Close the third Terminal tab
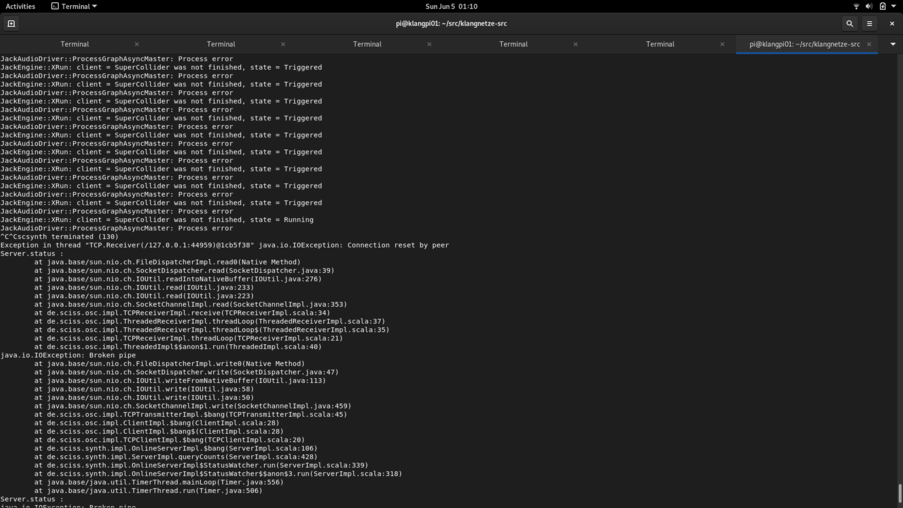This screenshot has width=903, height=508. pyautogui.click(x=429, y=44)
